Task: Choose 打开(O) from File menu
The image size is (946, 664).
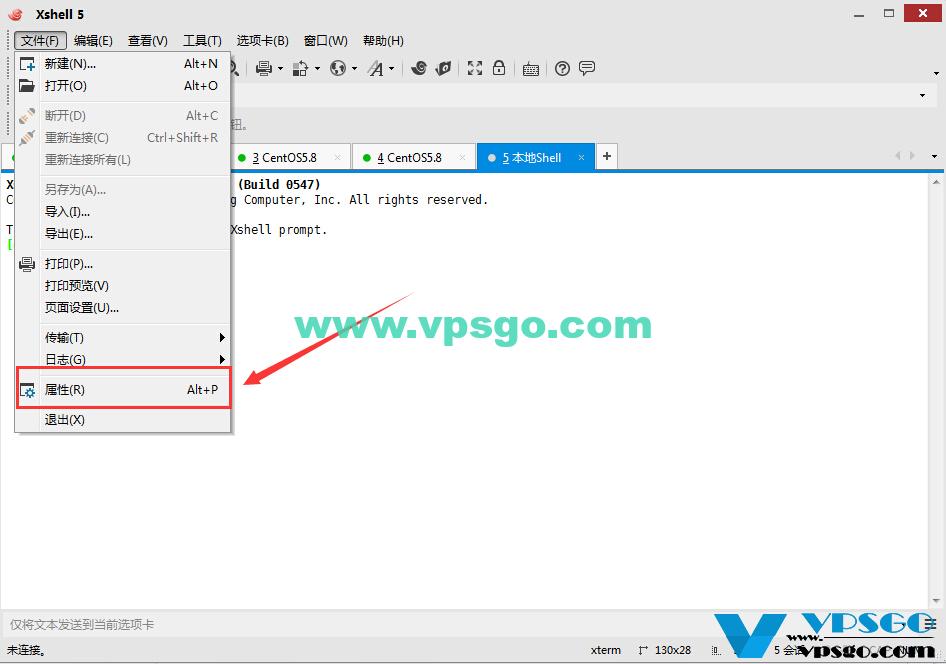Action: [x=123, y=86]
